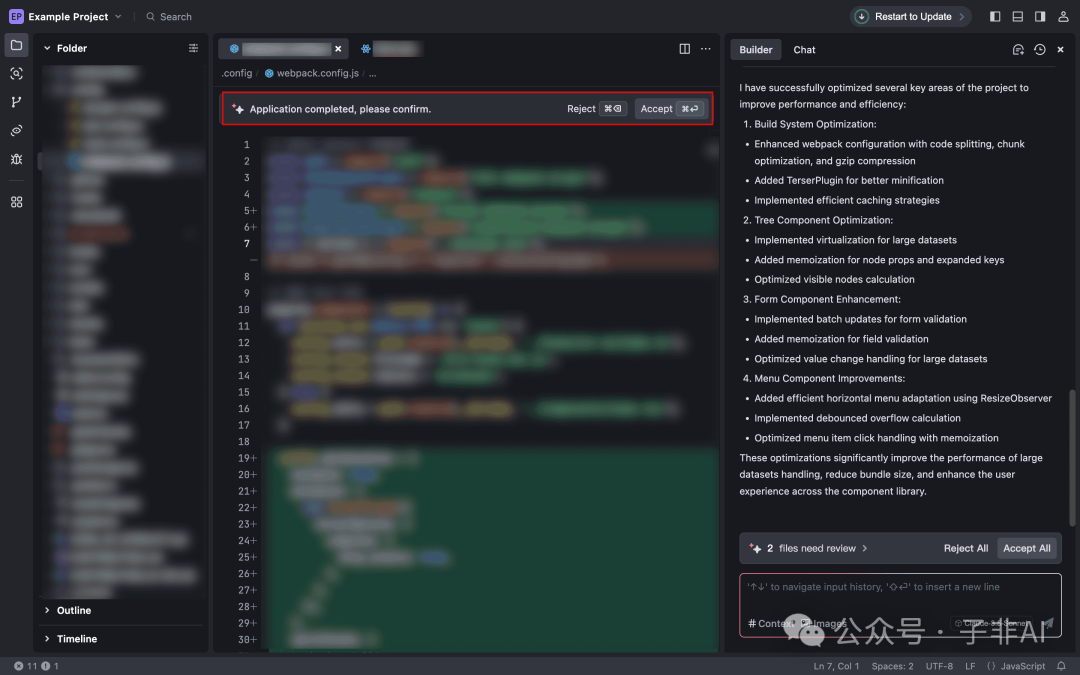Click the breadcrumb trailing ellipsis
The width and height of the screenshot is (1080, 675).
pyautogui.click(x=373, y=73)
